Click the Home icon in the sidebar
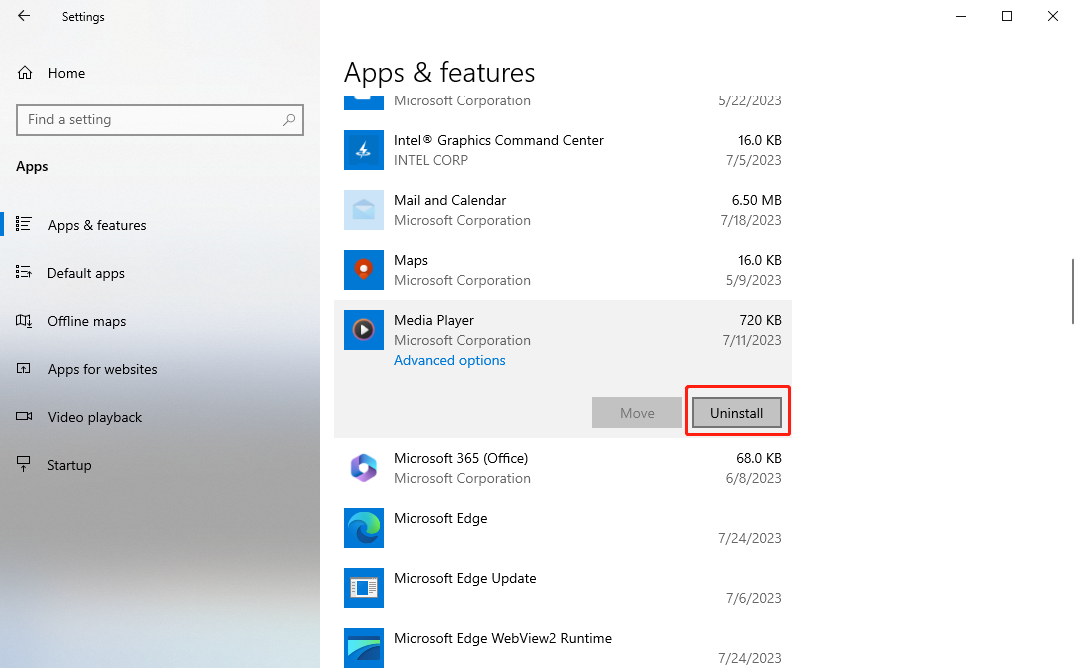The height and width of the screenshot is (668, 1076). point(25,73)
